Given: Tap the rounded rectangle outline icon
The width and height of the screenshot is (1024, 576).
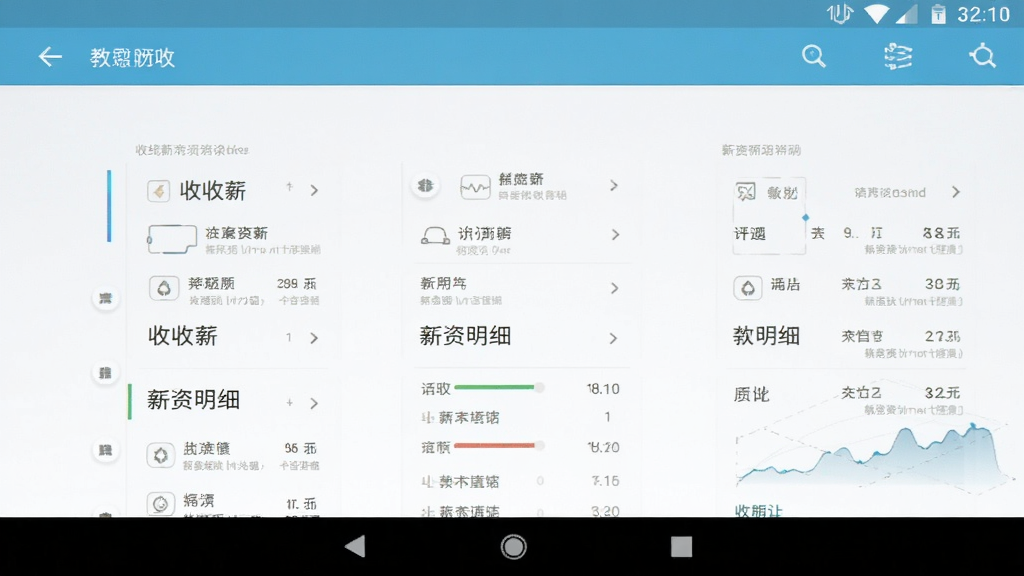Looking at the screenshot, I should [x=172, y=239].
